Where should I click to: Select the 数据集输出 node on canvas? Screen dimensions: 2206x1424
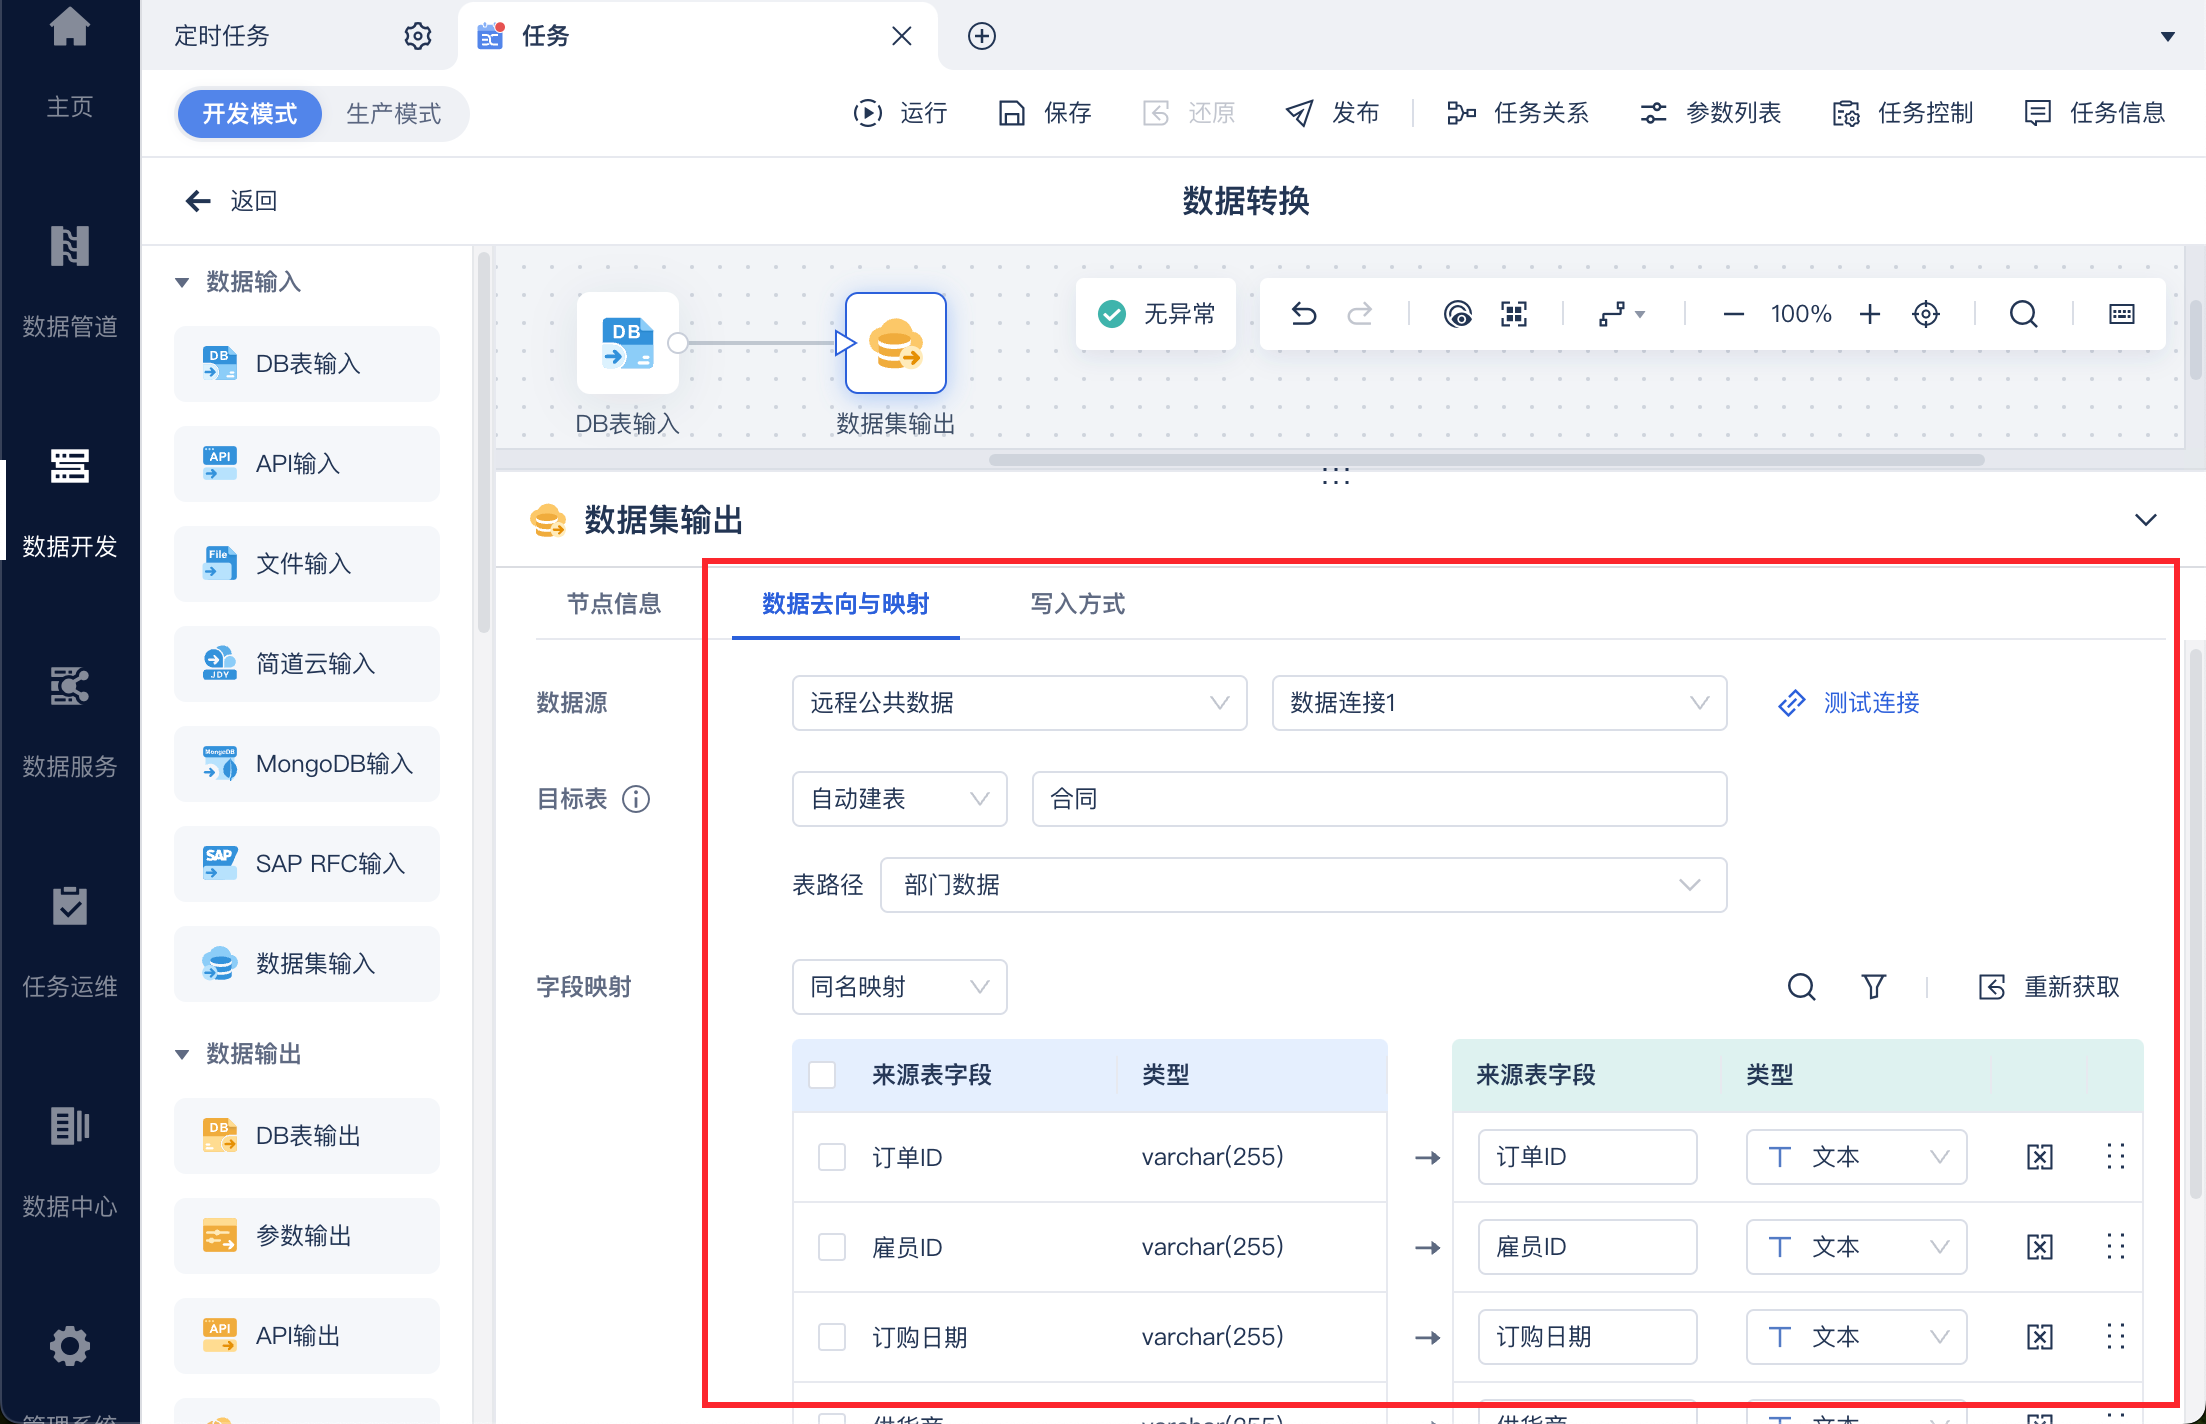(895, 343)
